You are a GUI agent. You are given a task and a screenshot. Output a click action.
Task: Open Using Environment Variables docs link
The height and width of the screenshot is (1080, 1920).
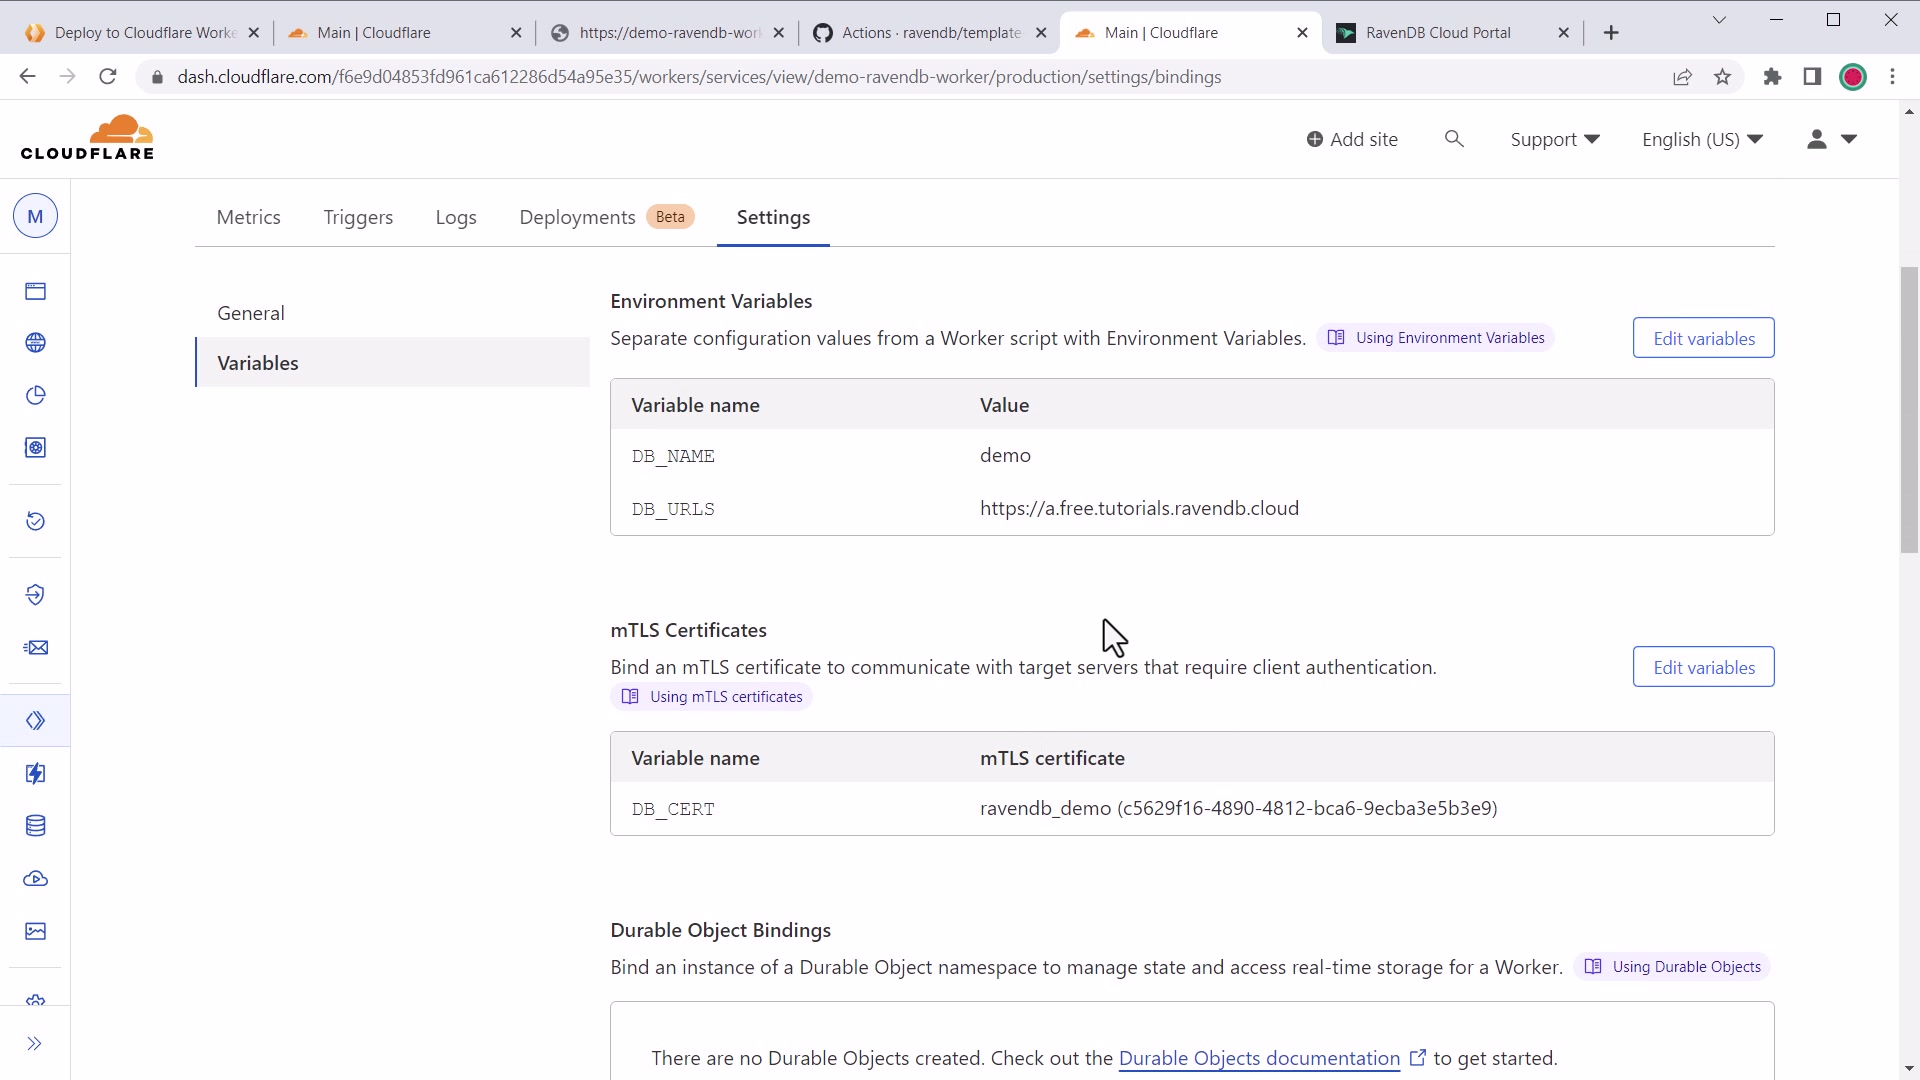click(1436, 338)
